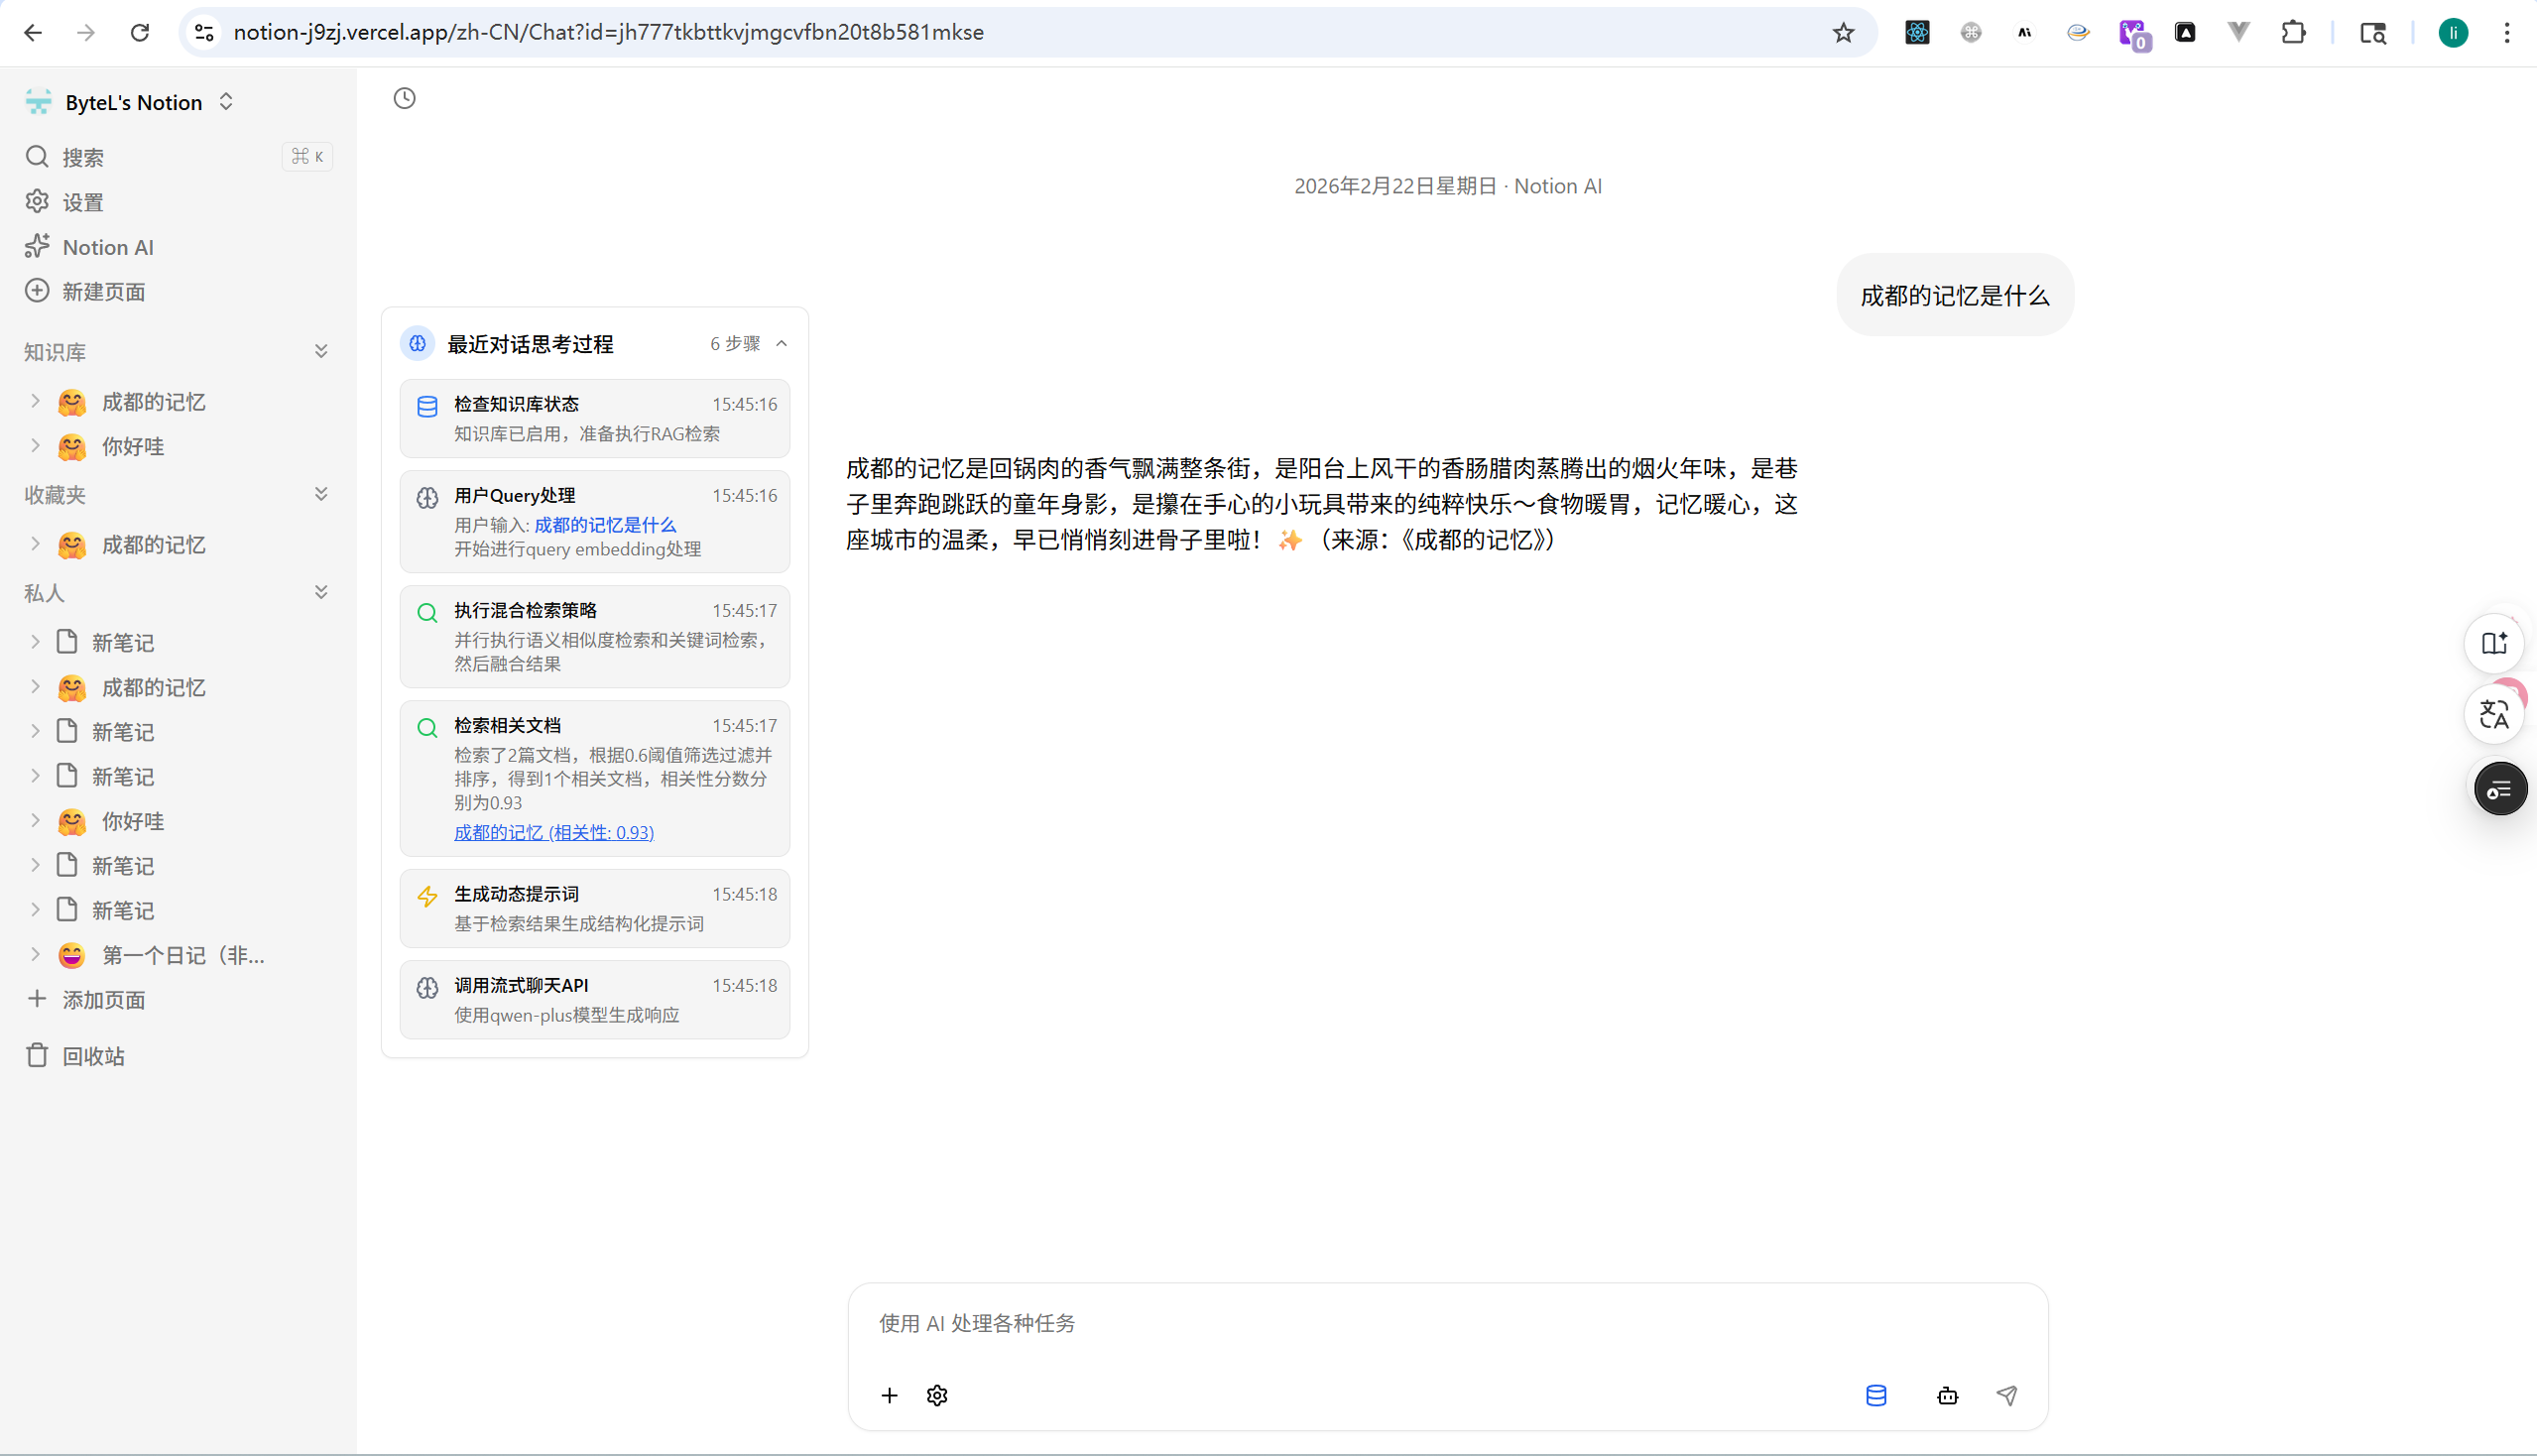Open chat settings gear in the input bar

tap(937, 1395)
